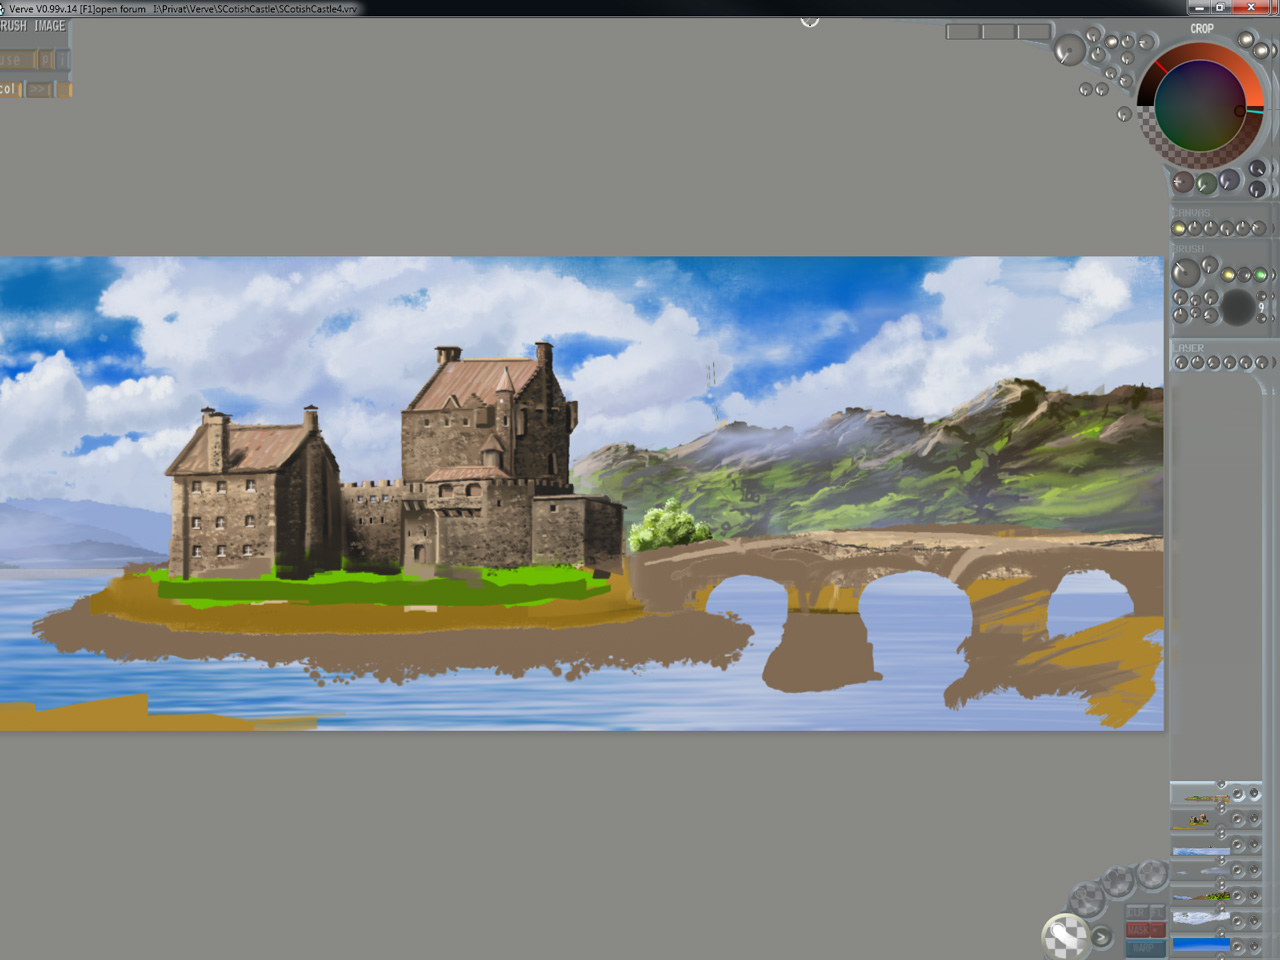The height and width of the screenshot is (960, 1280).
Task: Select the active white brush tool icon
Action: click(x=1065, y=936)
